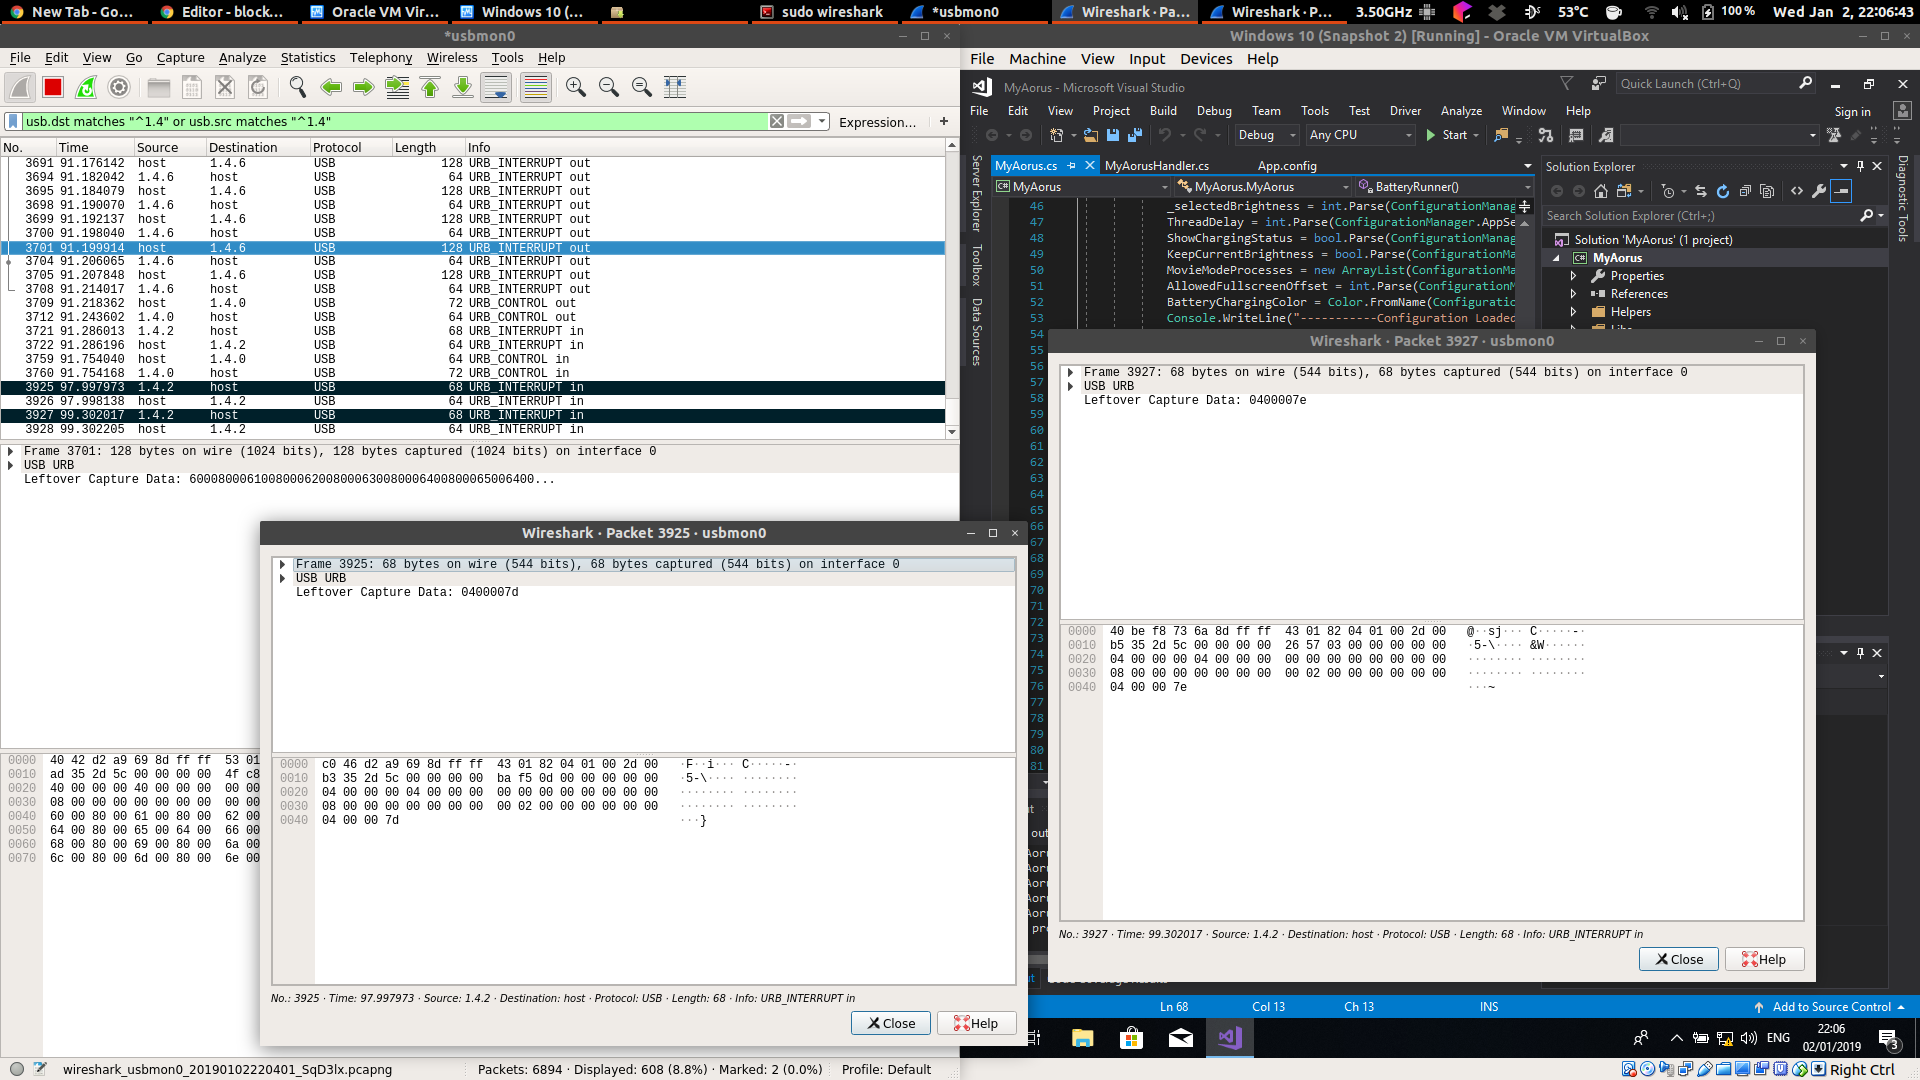Expand the References node in Solution Explorer
Screen dimensions: 1920x1080
(1572, 293)
